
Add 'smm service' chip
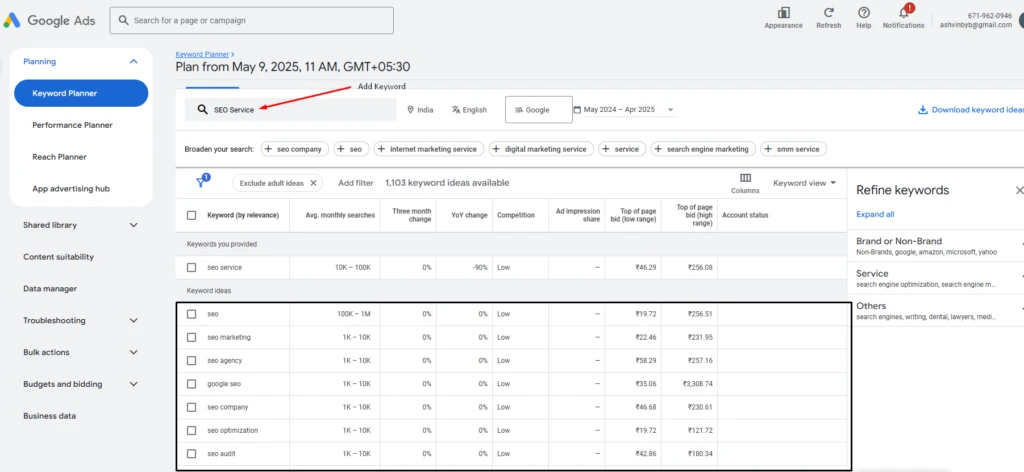coord(793,149)
